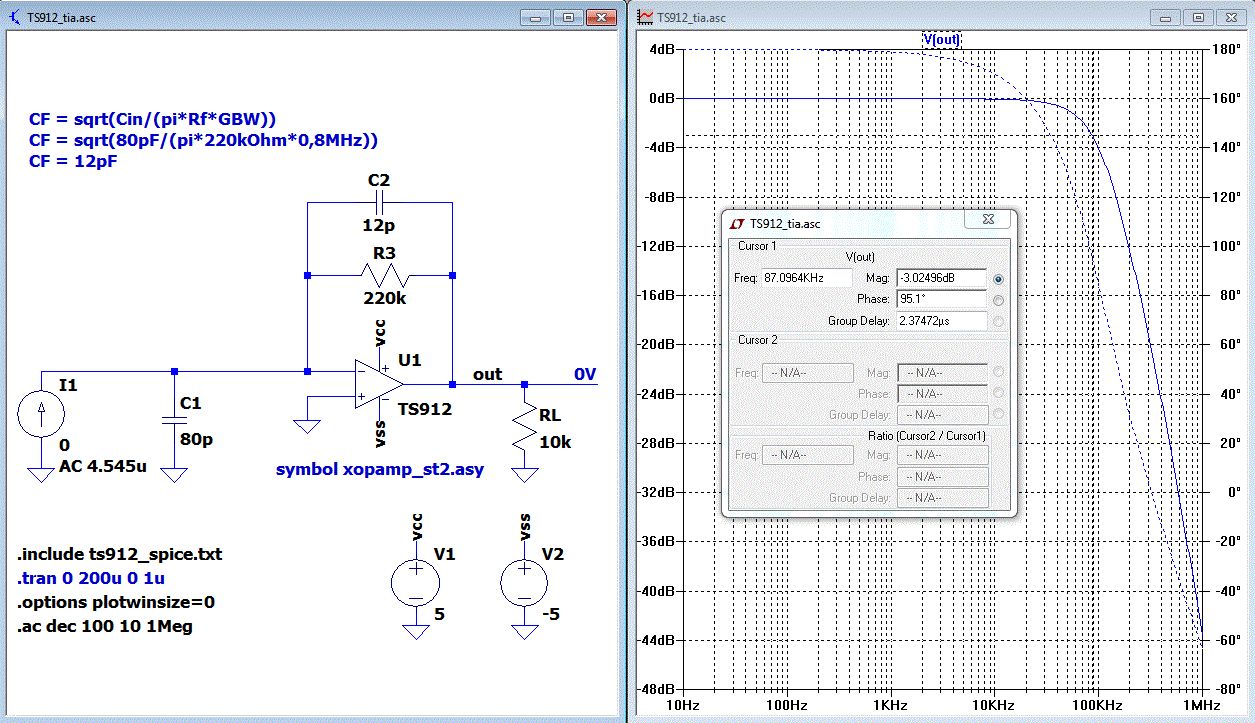The height and width of the screenshot is (723, 1255).
Task: Click the input capacitor C1 symbol
Action: [174, 421]
